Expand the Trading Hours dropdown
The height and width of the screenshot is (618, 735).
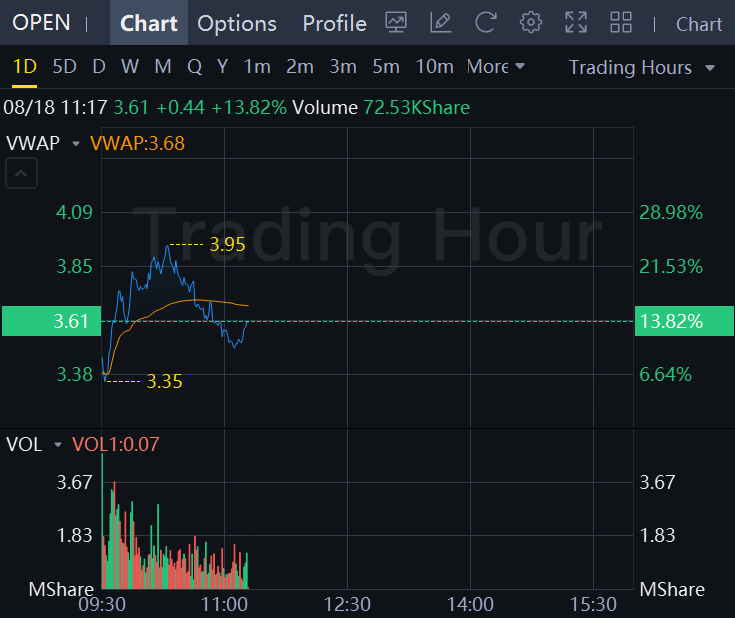pos(642,68)
